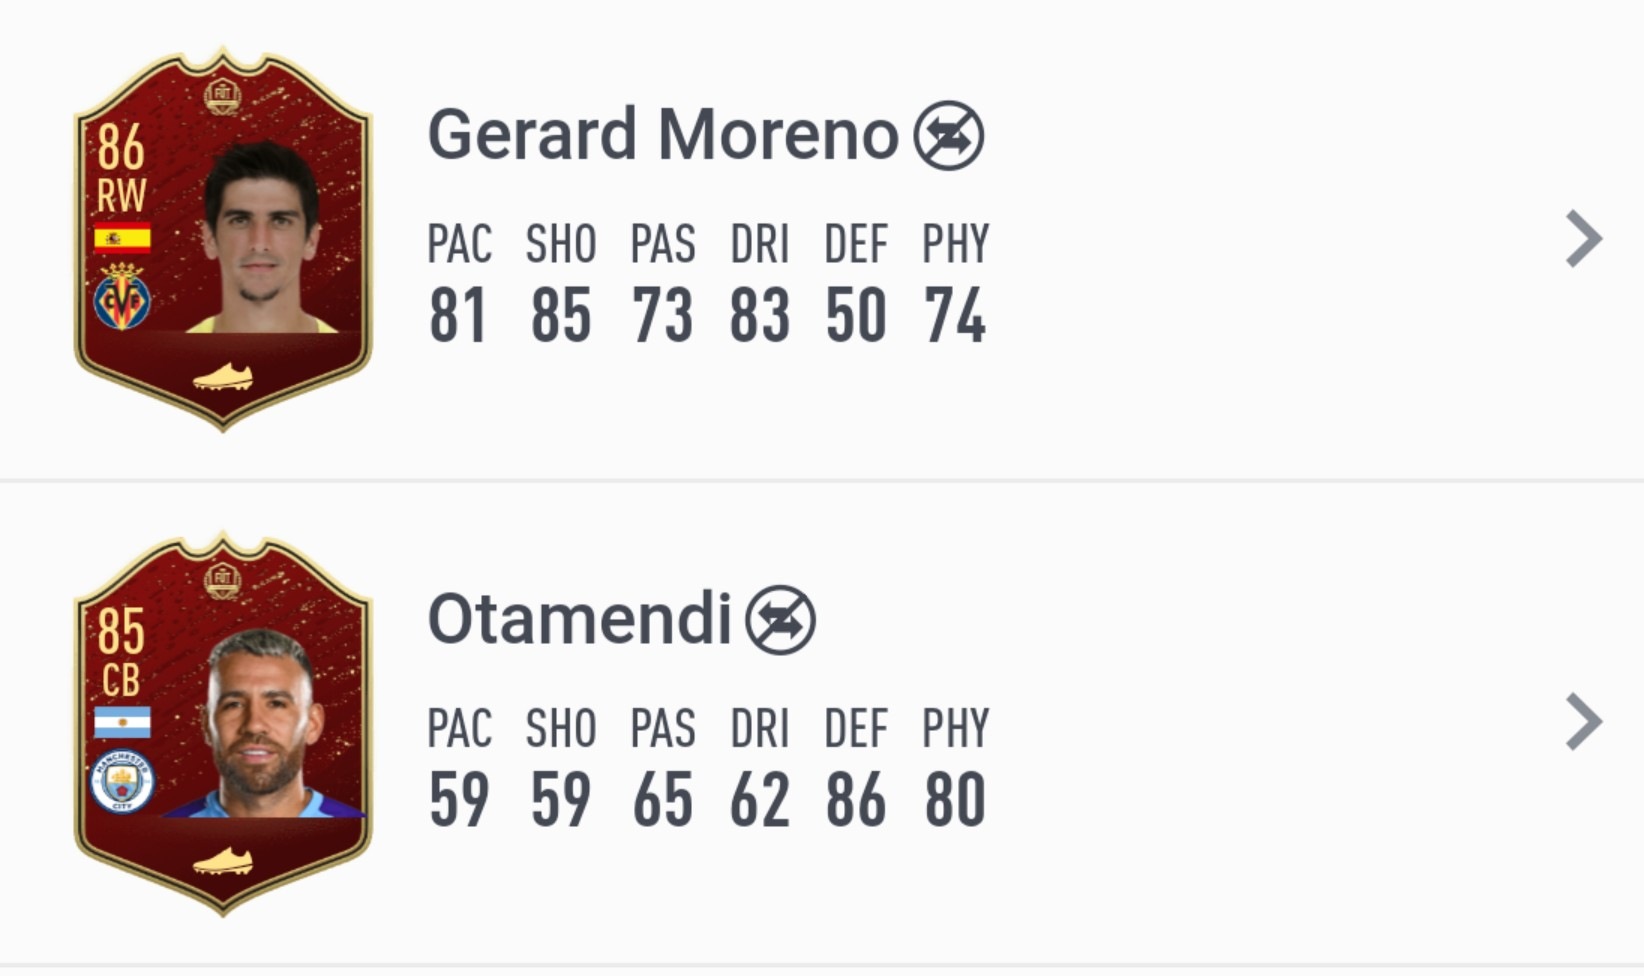Click the Argentina flag on Otamendi's card
Image resolution: width=1644 pixels, height=976 pixels.
122,722
